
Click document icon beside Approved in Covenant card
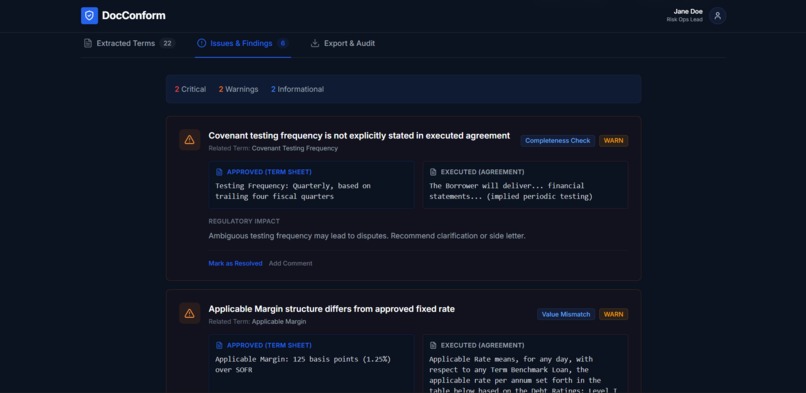coord(219,172)
